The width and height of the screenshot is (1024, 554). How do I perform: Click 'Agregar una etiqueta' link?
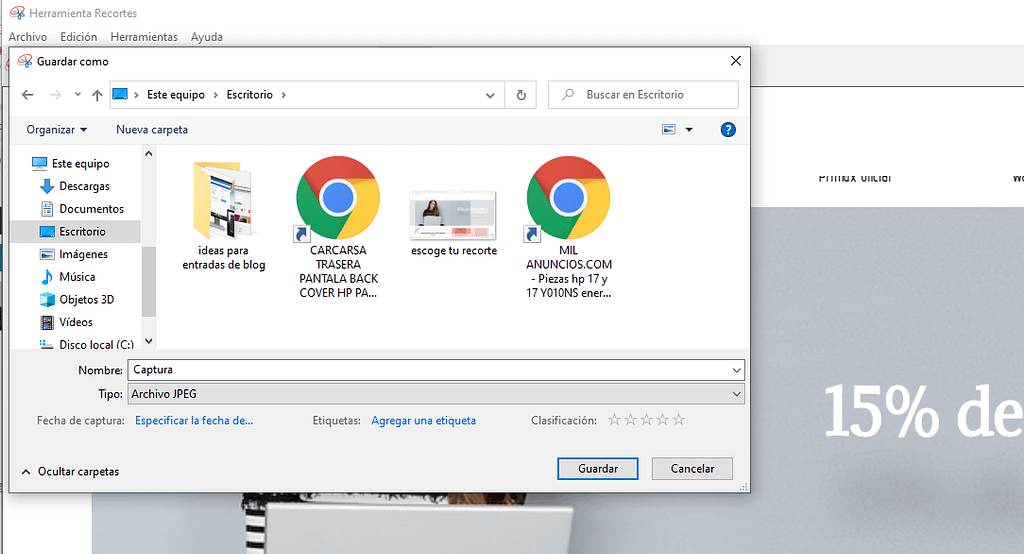[424, 421]
